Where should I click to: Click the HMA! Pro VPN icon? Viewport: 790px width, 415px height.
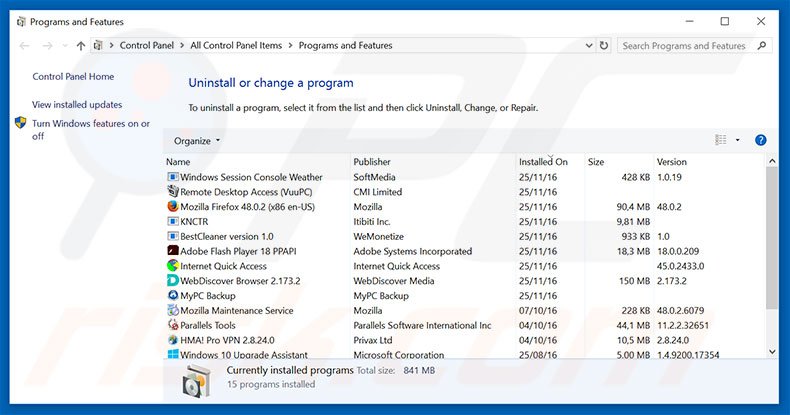coord(173,340)
